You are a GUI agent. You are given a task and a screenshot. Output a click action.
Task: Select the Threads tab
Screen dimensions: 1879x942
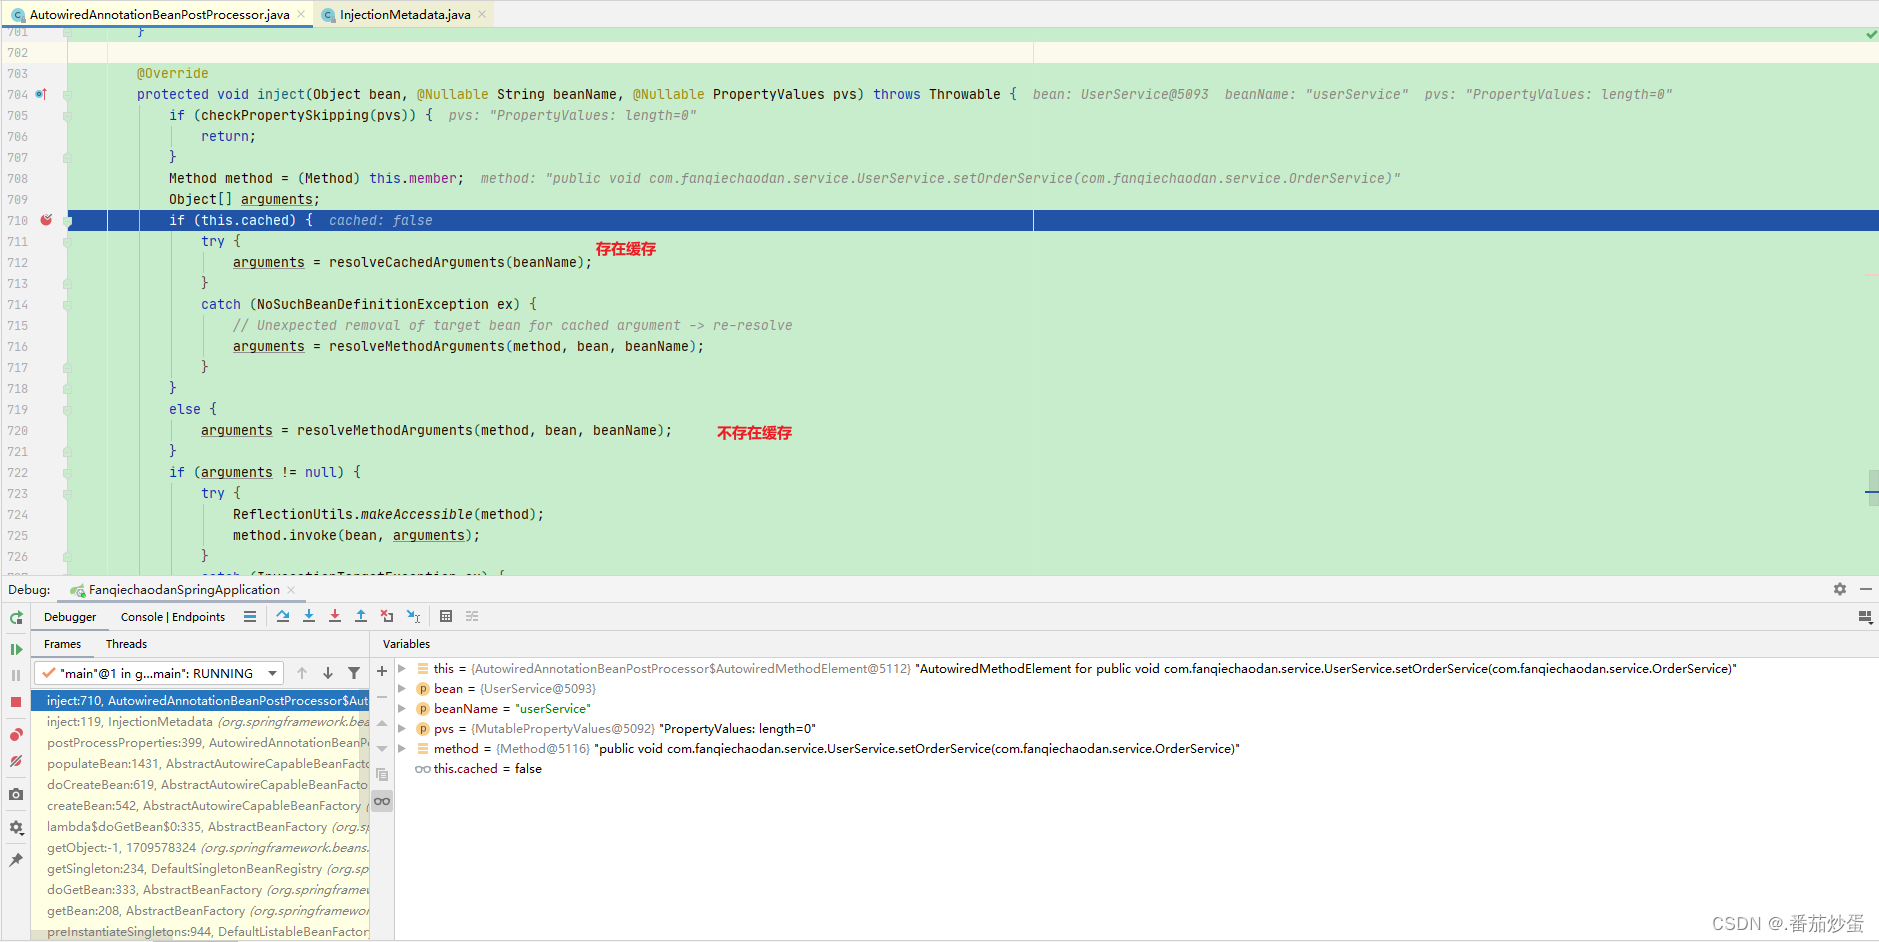[x=126, y=644]
